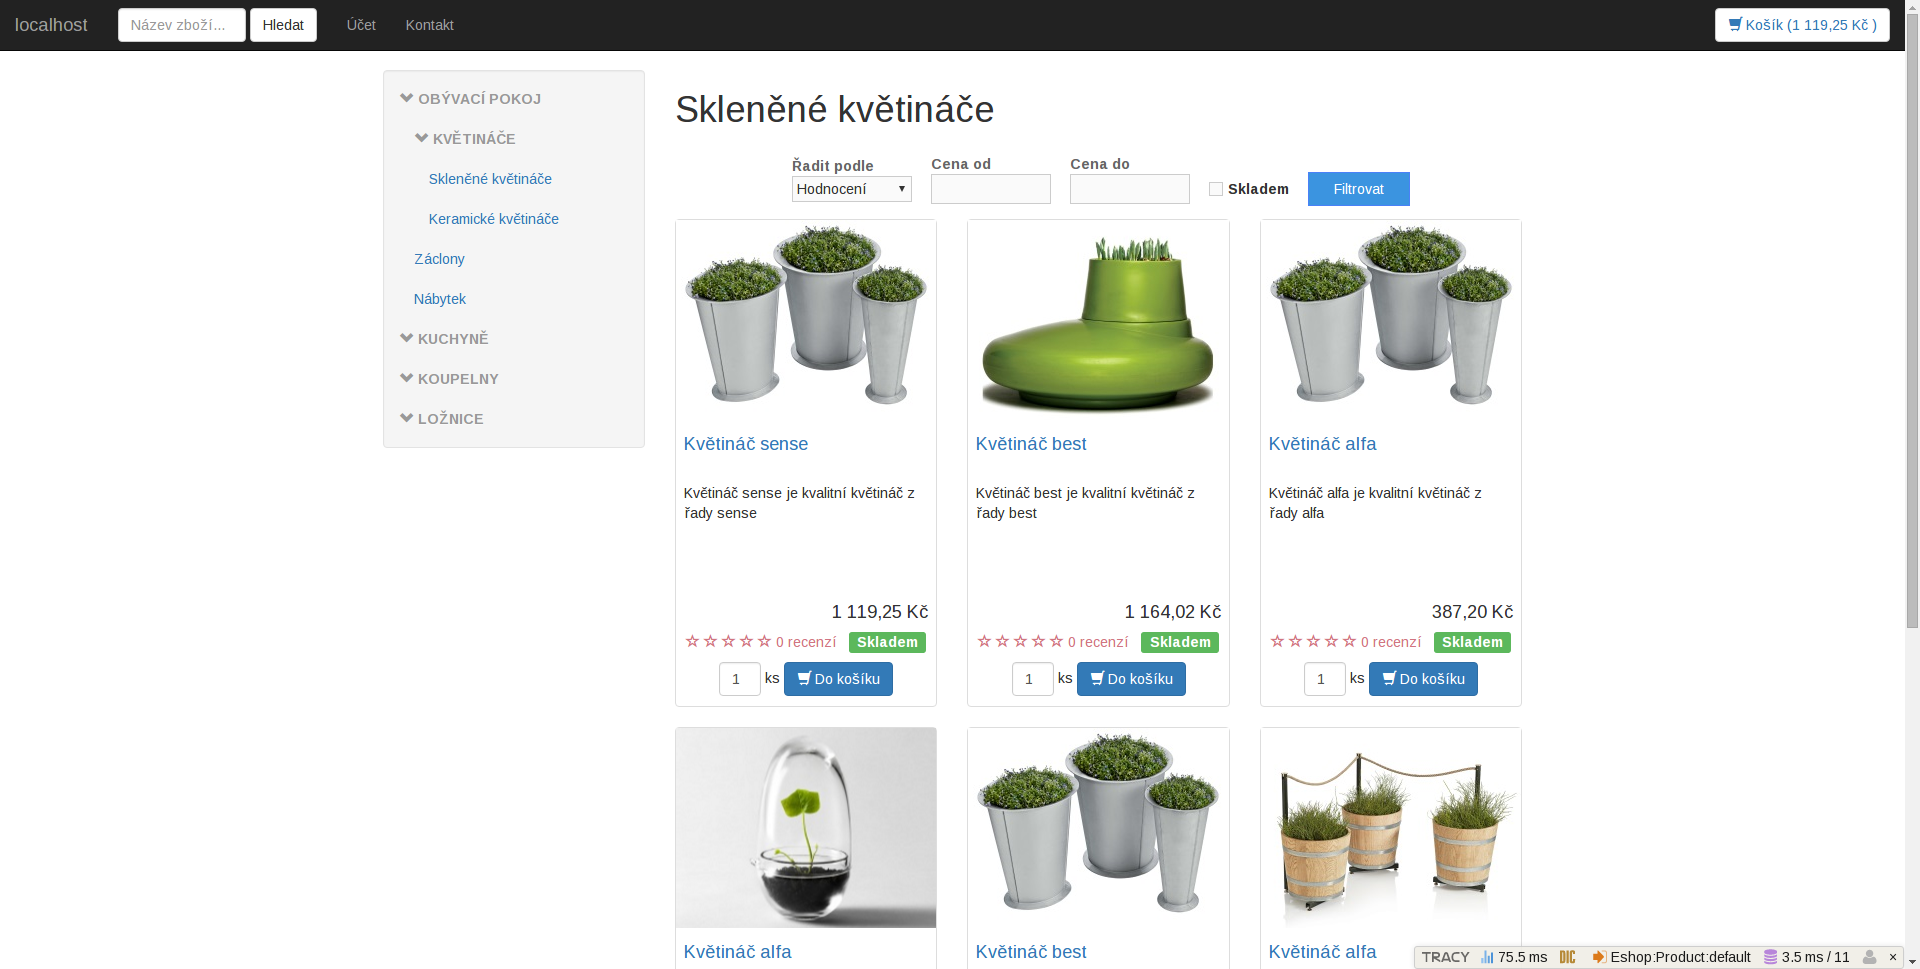The width and height of the screenshot is (1920, 969).
Task: Open the Účet menu item
Action: (x=360, y=25)
